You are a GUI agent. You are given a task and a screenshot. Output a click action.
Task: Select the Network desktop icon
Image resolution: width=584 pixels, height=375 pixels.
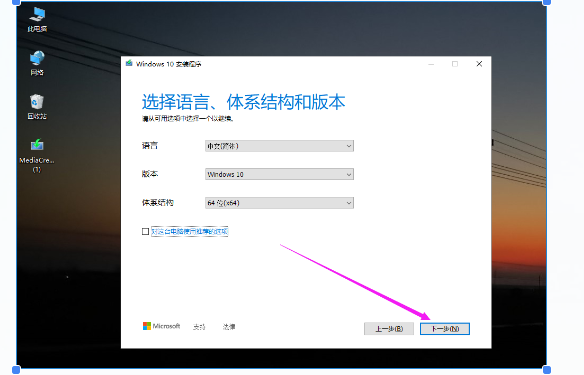(37, 63)
